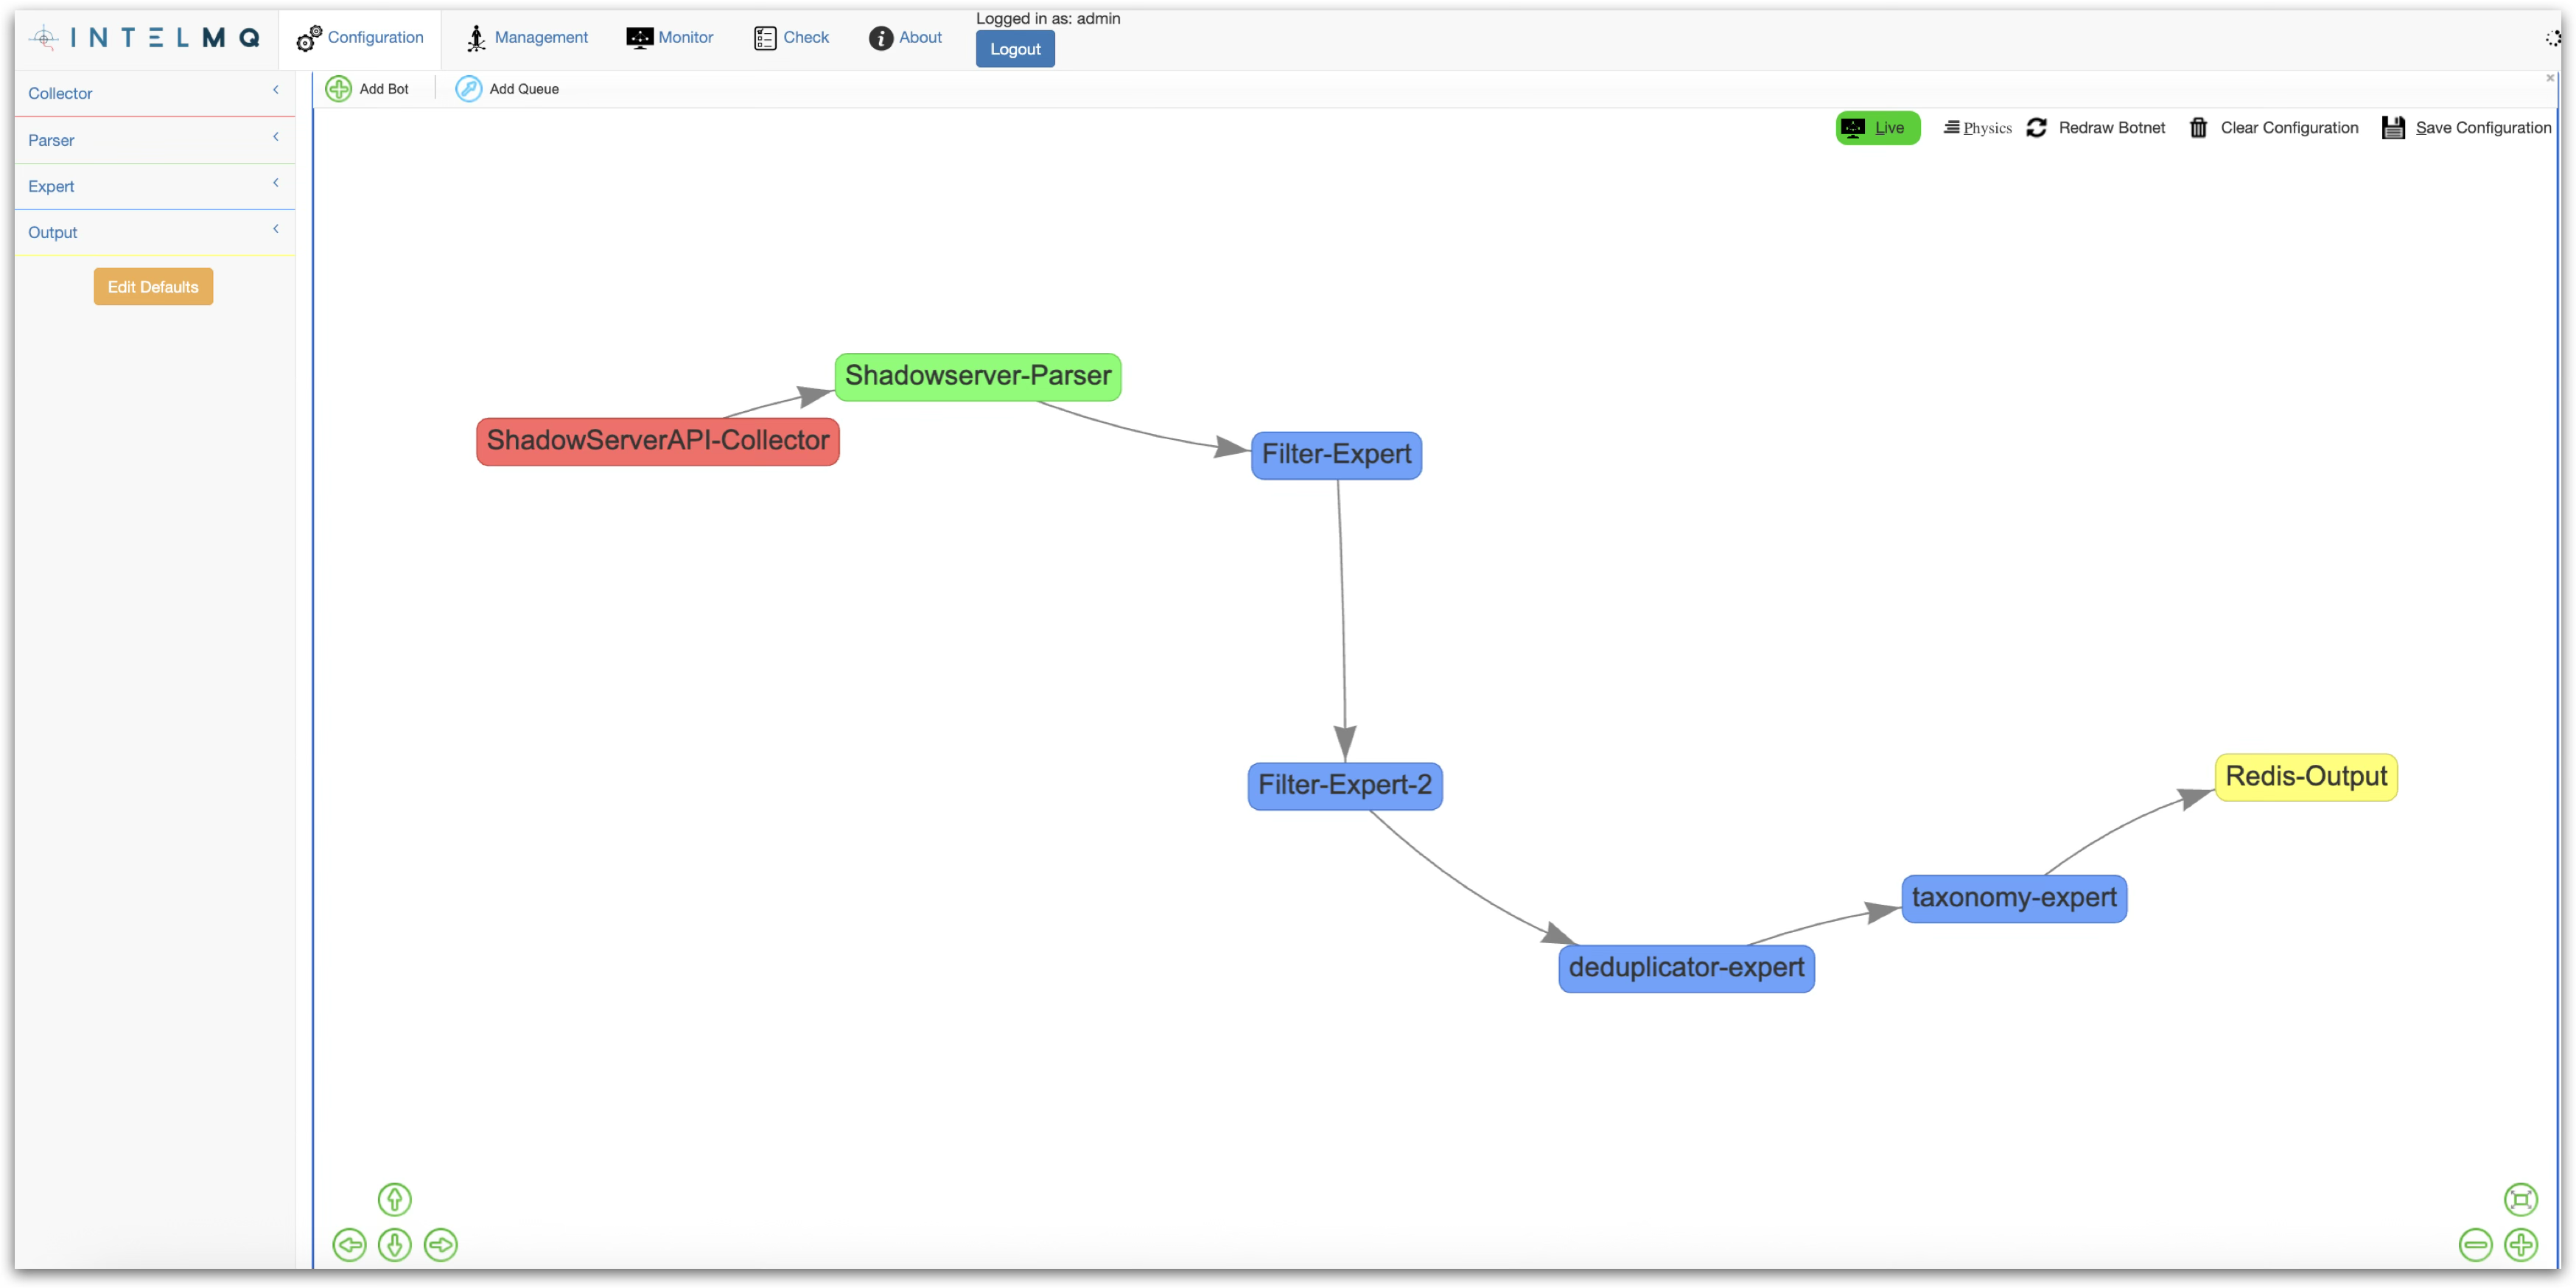Click the Monitor screen icon
Image resolution: width=2576 pixels, height=1288 pixels.
[x=639, y=38]
